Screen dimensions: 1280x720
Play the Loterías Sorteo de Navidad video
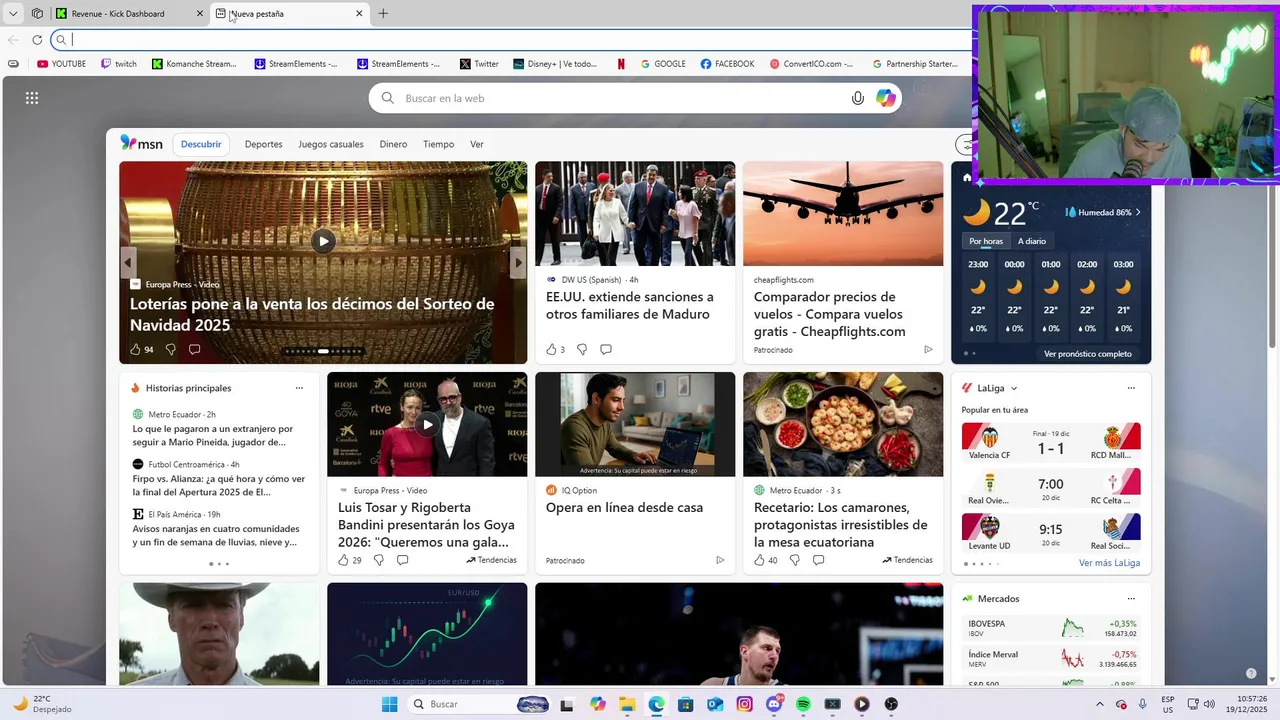[x=323, y=240]
